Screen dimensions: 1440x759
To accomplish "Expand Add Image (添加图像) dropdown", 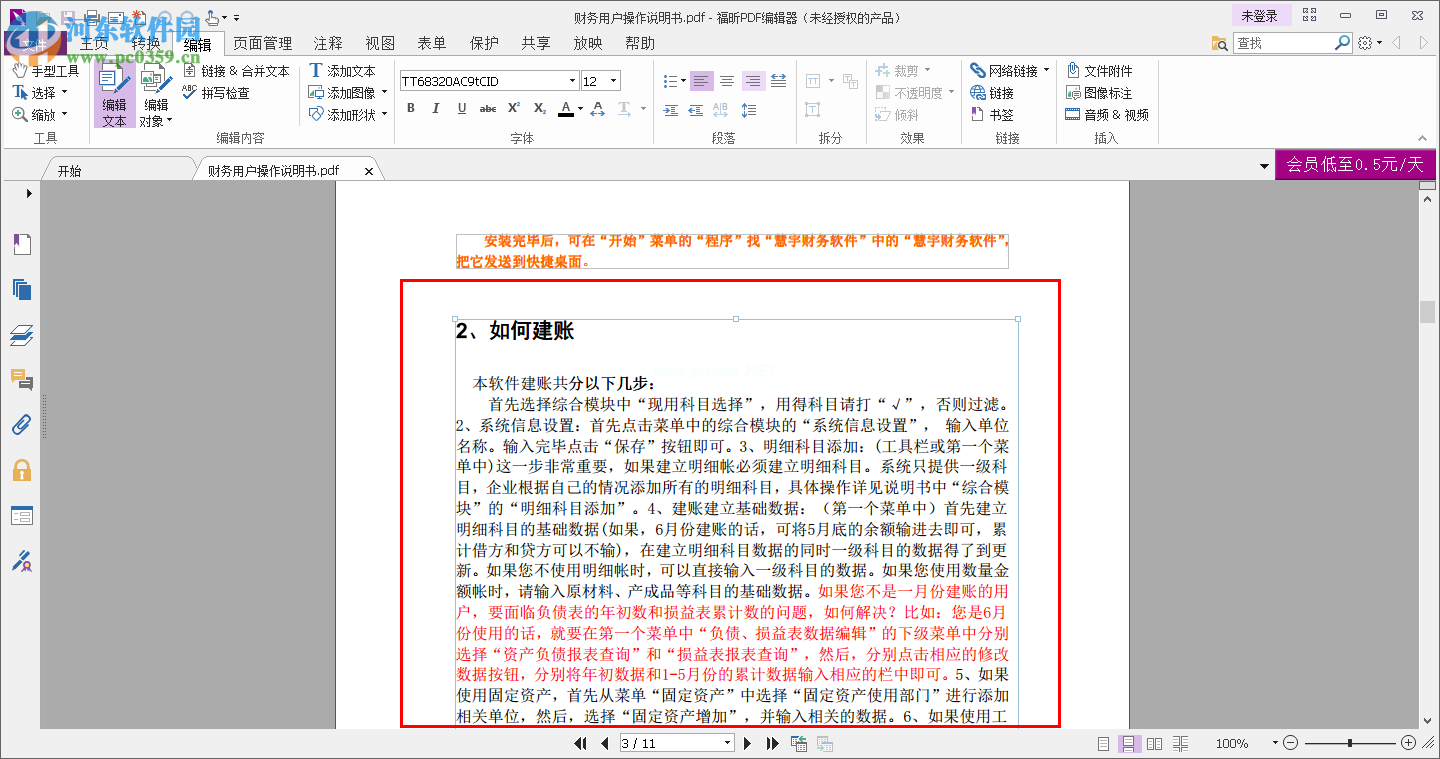I will click(x=384, y=93).
